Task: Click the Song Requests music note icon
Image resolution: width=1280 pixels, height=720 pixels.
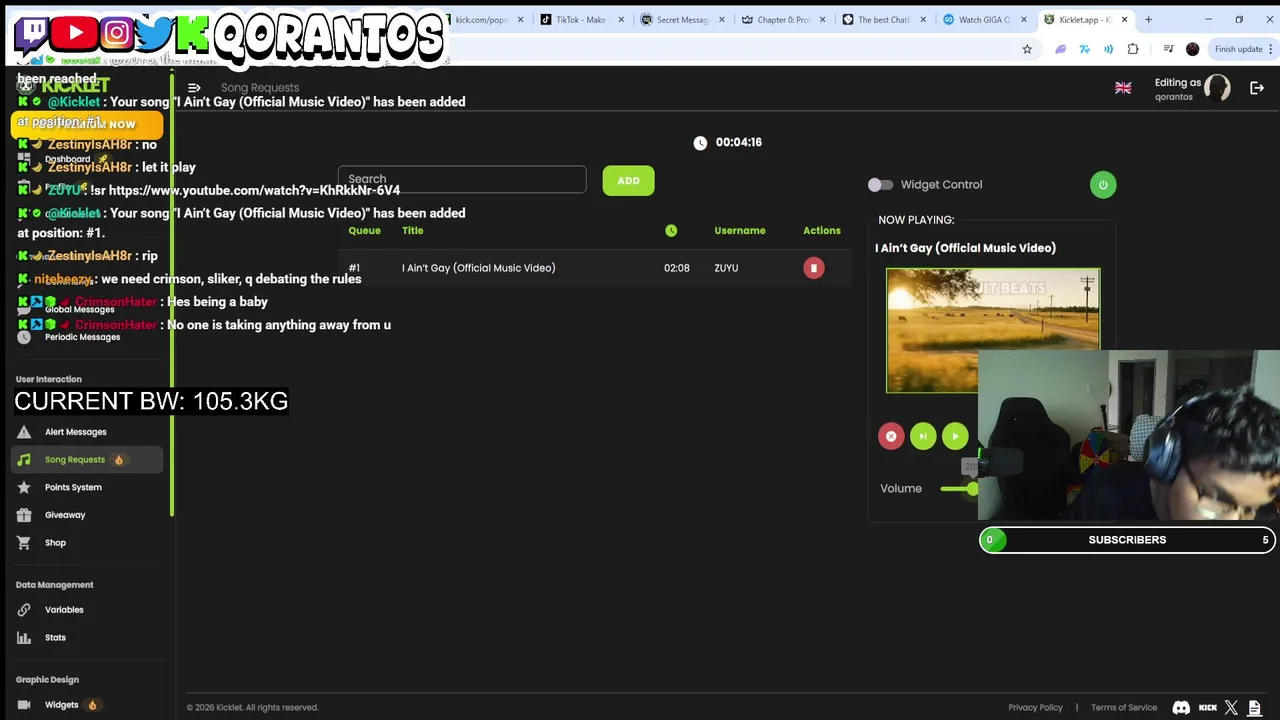Action: (x=24, y=460)
